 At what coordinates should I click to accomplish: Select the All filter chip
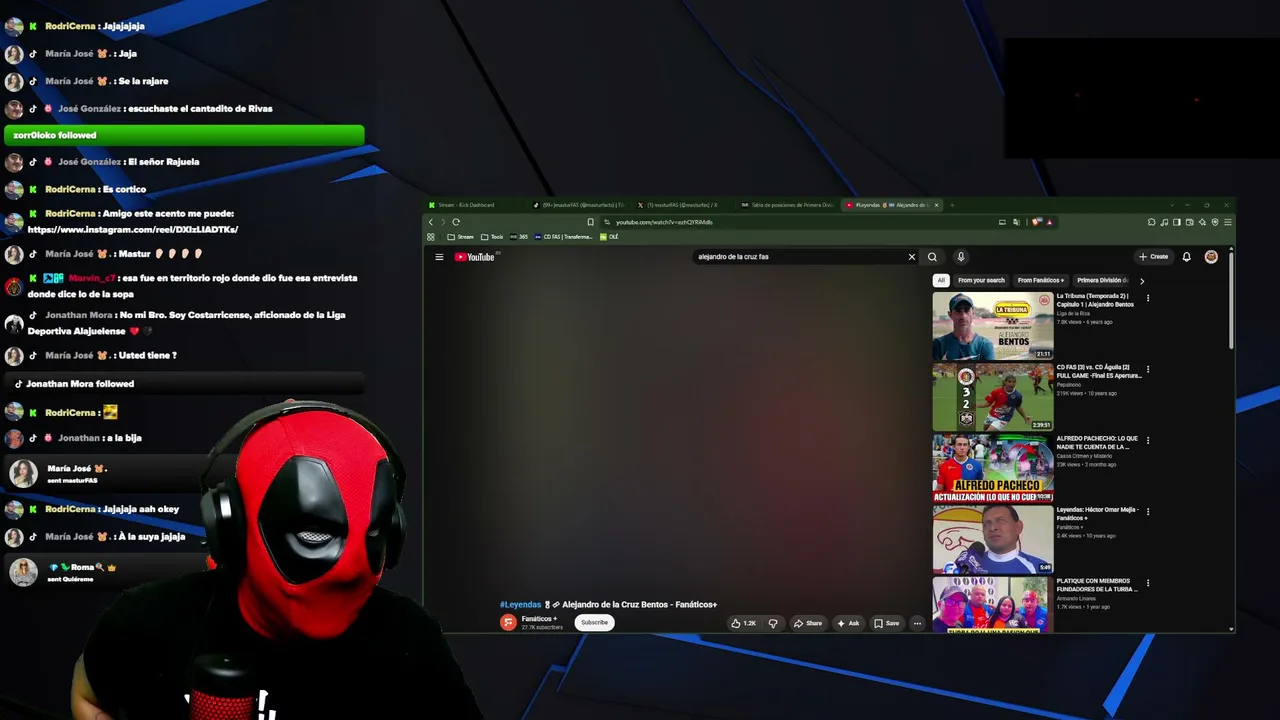point(940,280)
